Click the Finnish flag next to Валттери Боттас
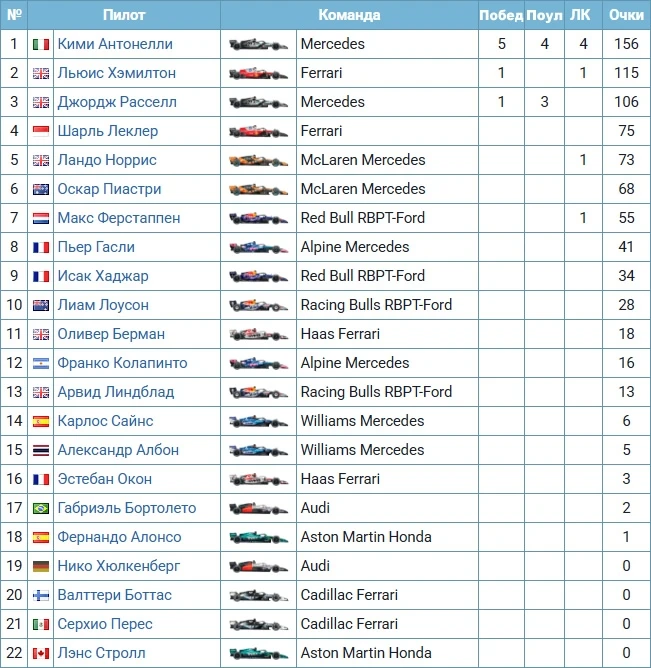 click(x=41, y=595)
